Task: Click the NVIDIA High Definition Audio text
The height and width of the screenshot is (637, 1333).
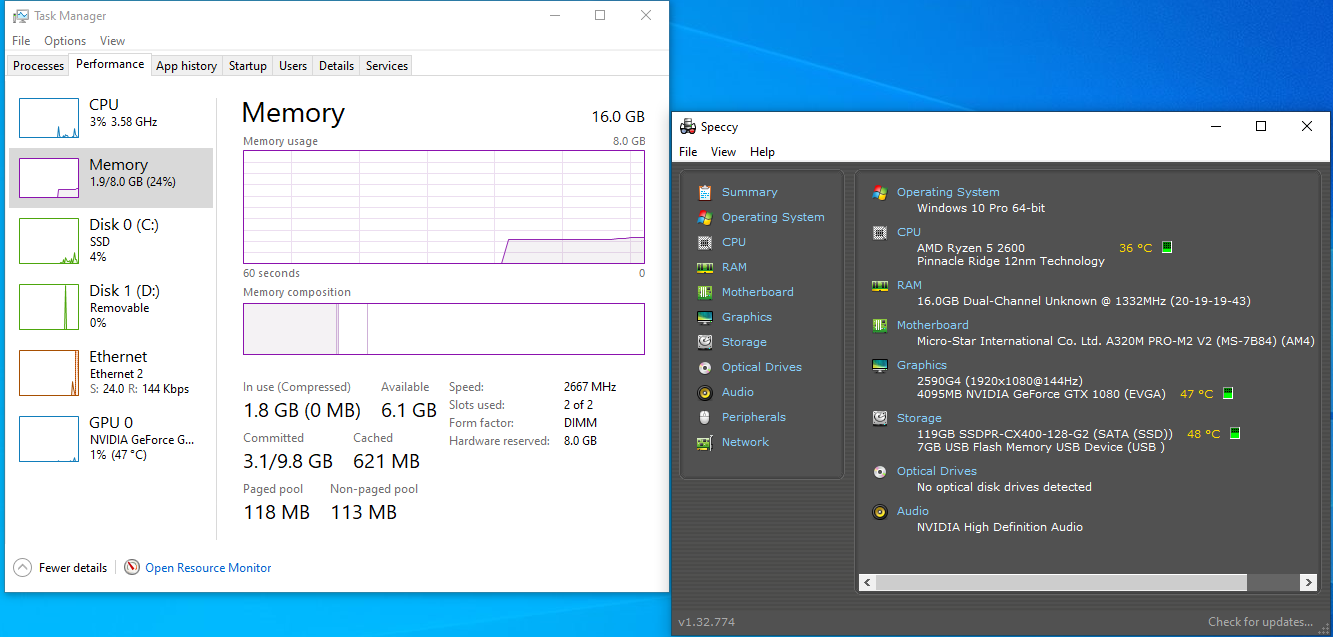Action: click(1000, 527)
